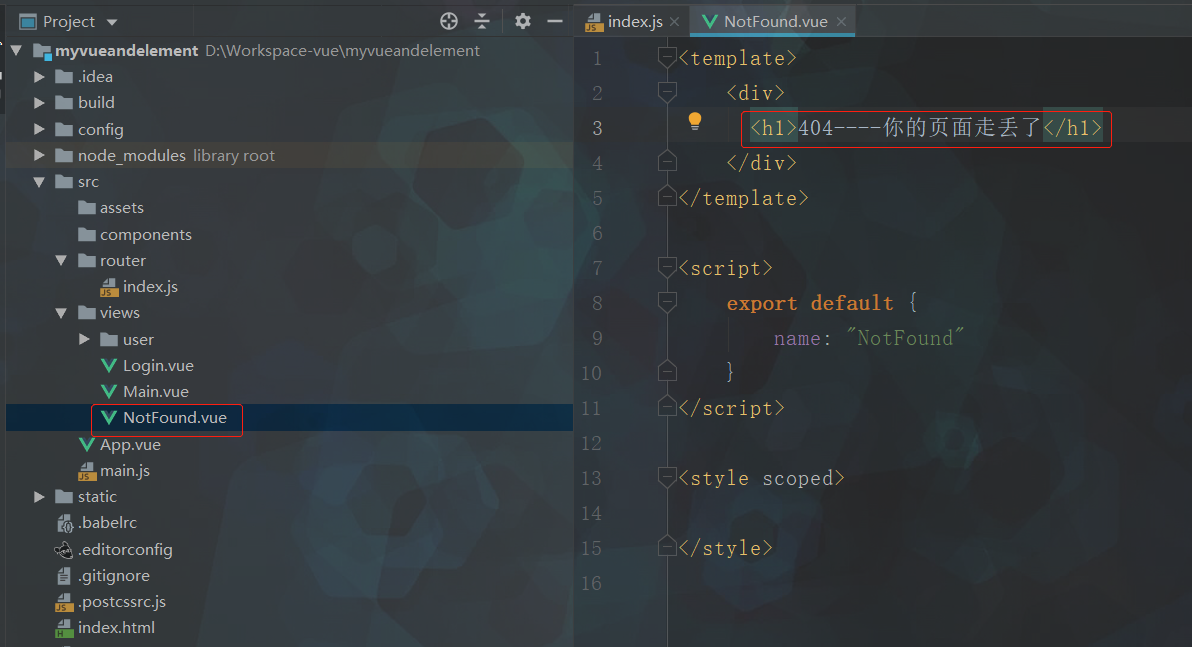Click the export default keyword

810,303
